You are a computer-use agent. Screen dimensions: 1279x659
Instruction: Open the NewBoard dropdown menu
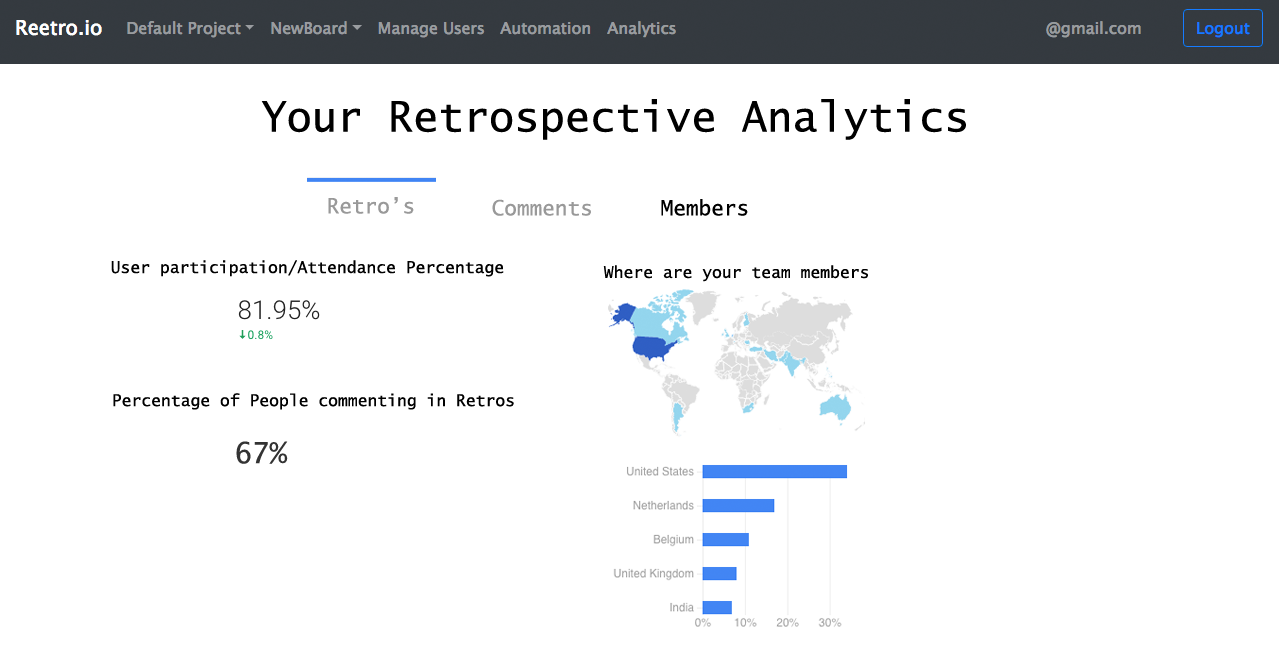tap(315, 28)
